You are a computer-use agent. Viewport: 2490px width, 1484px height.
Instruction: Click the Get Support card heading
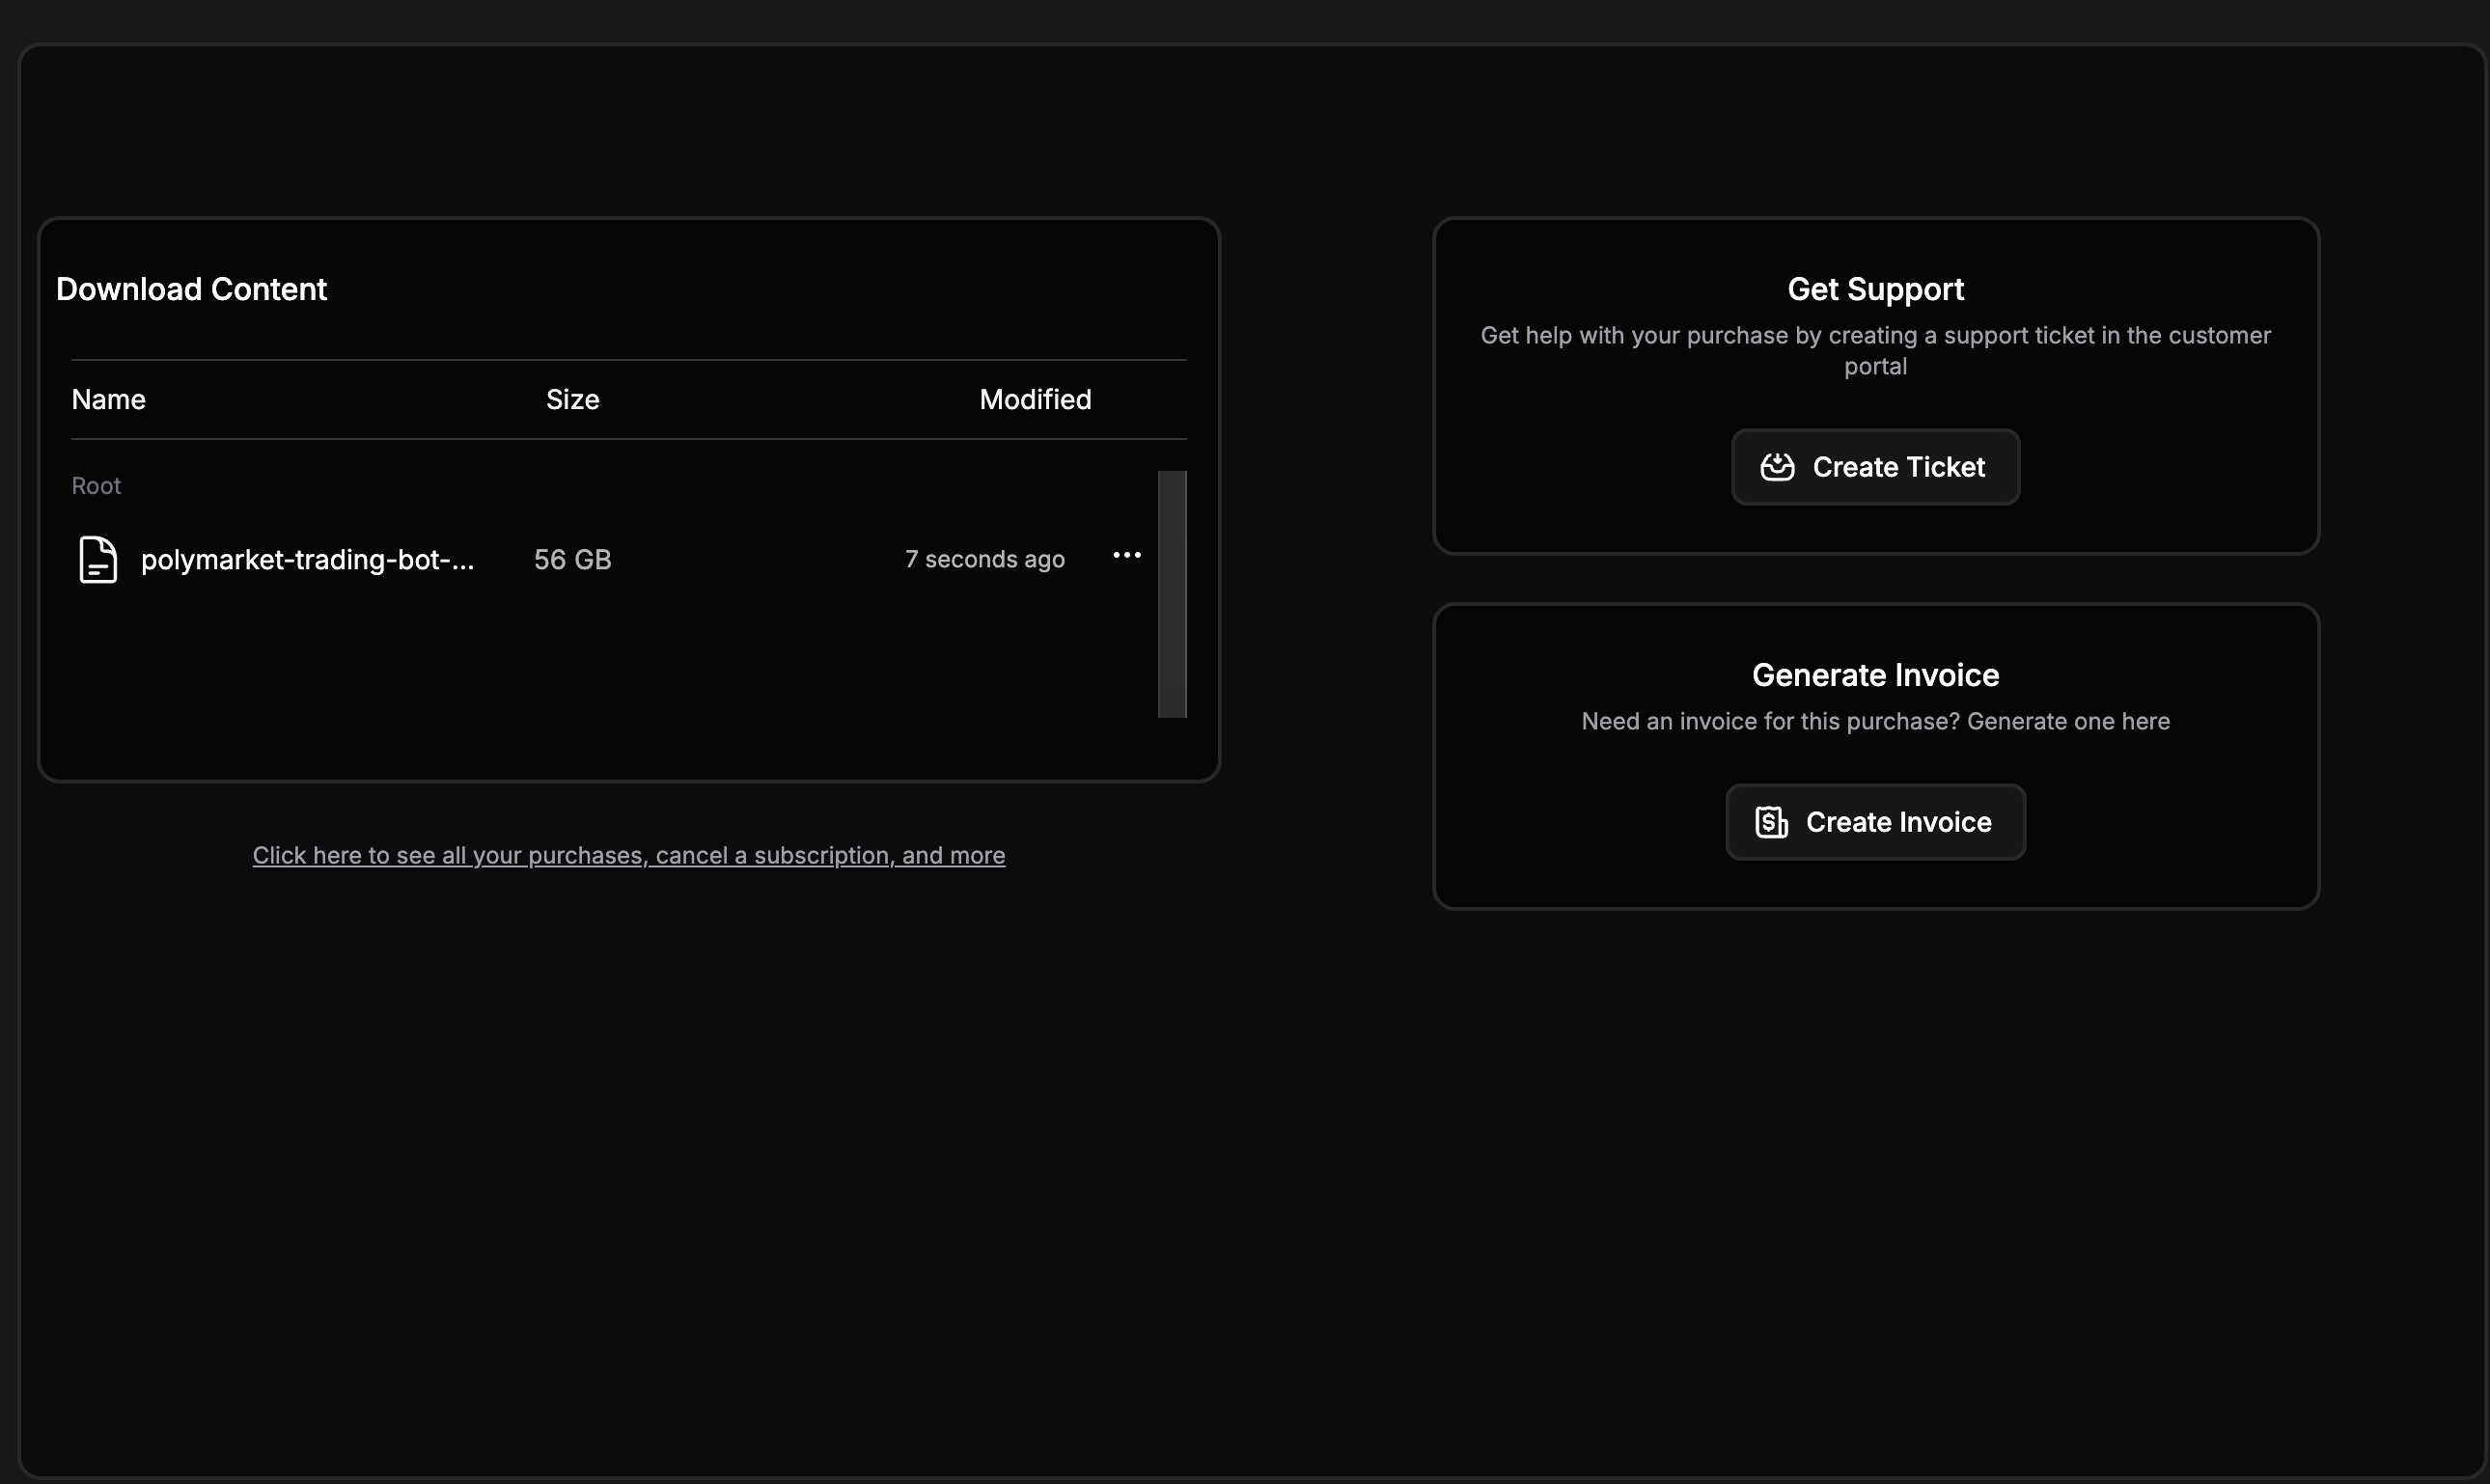[x=1874, y=289]
